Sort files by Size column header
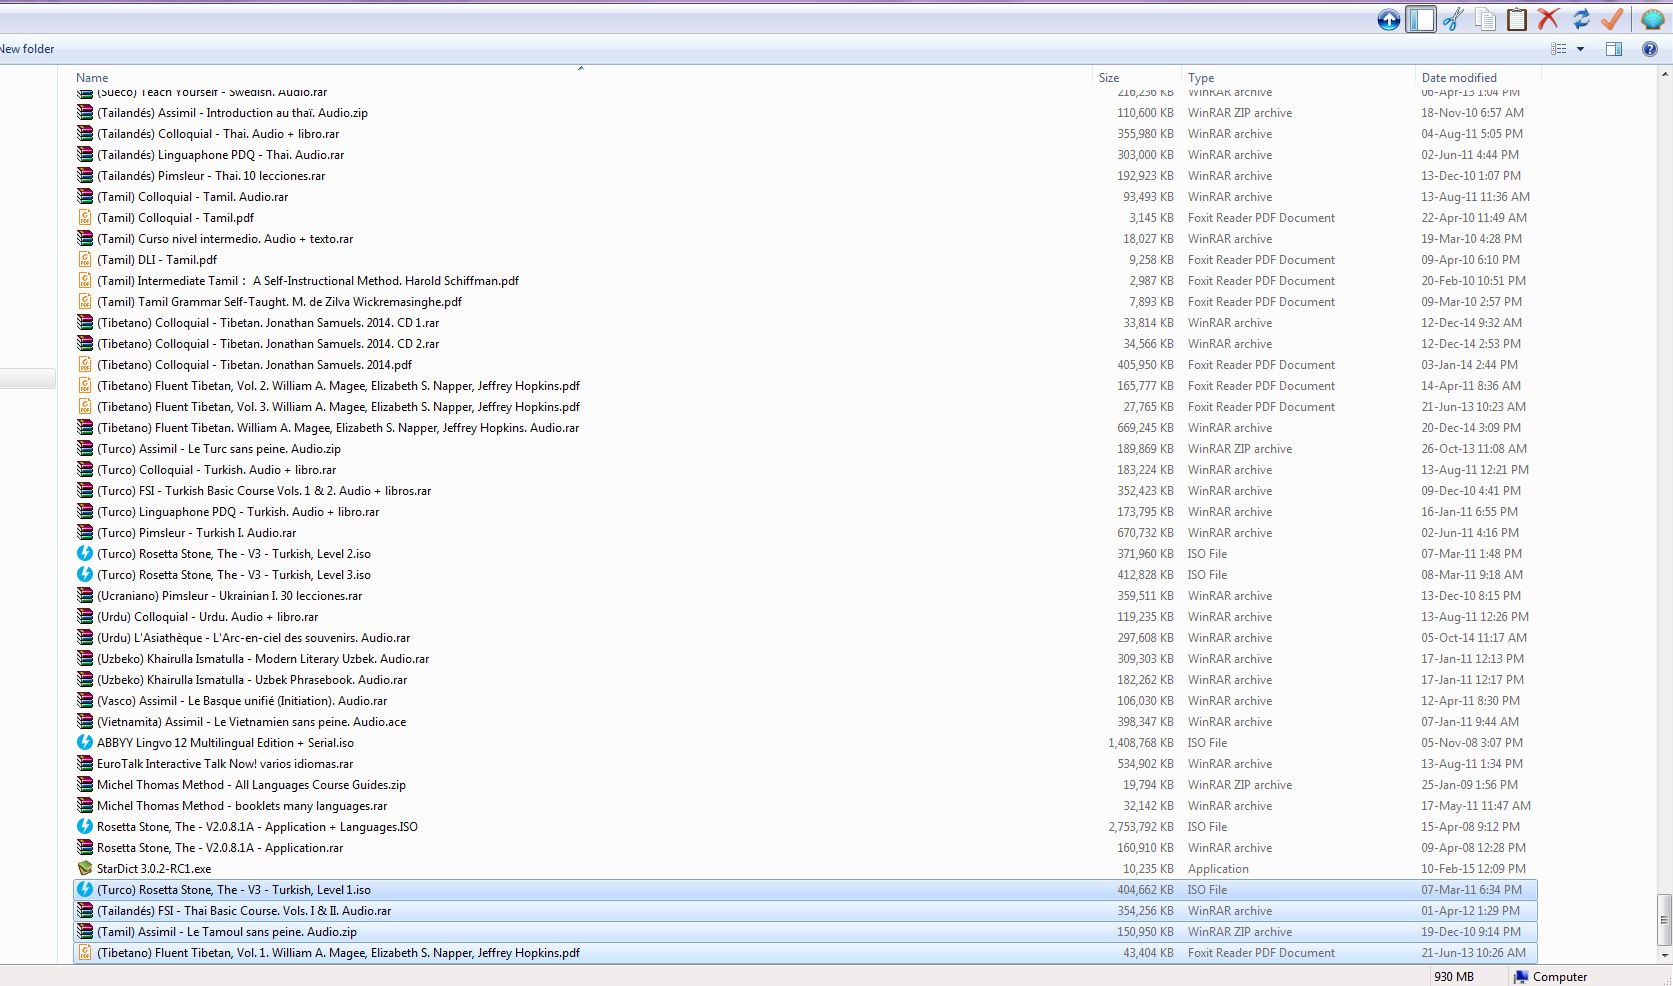 (1109, 78)
